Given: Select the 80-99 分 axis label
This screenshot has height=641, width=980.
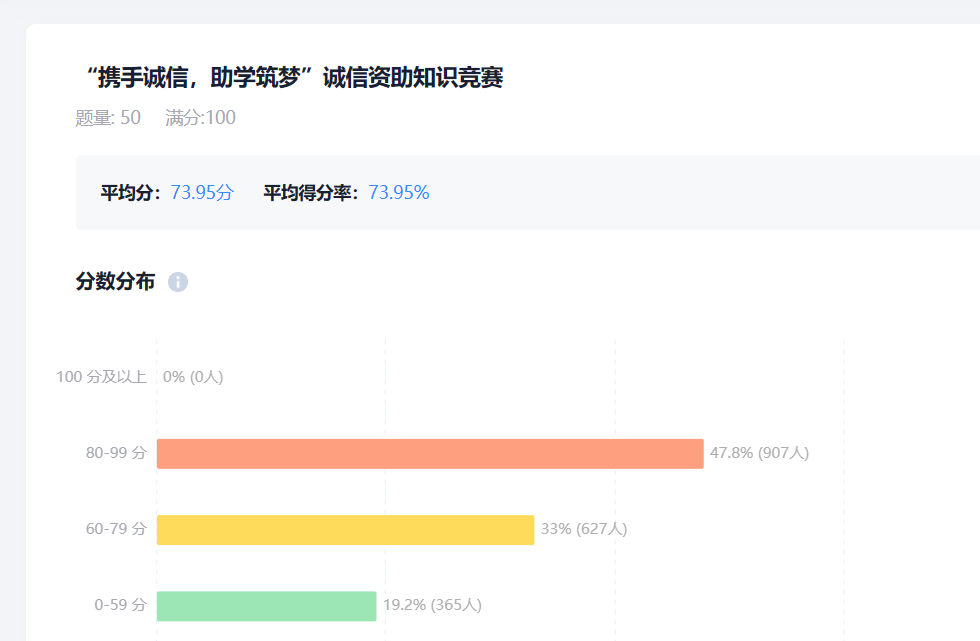Looking at the screenshot, I should (x=116, y=453).
